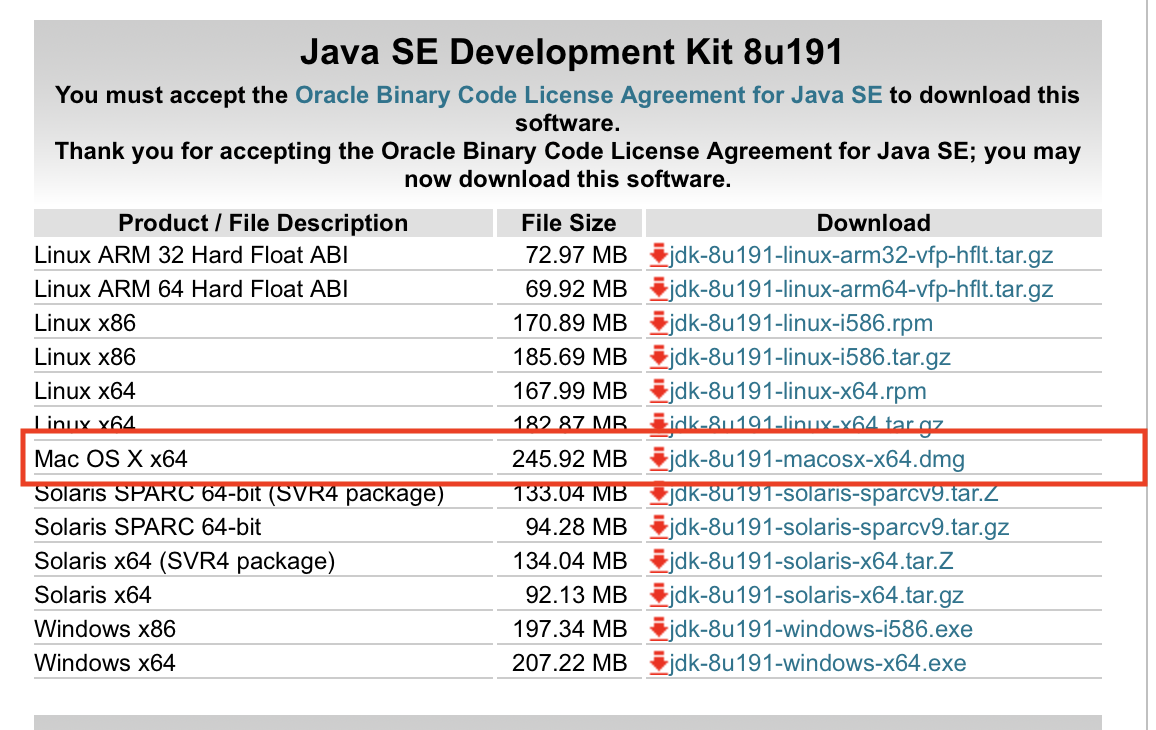Viewport: 1156px width, 730px height.
Task: Click download icon beside solaris-x64.tar.Z
Action: [658, 562]
